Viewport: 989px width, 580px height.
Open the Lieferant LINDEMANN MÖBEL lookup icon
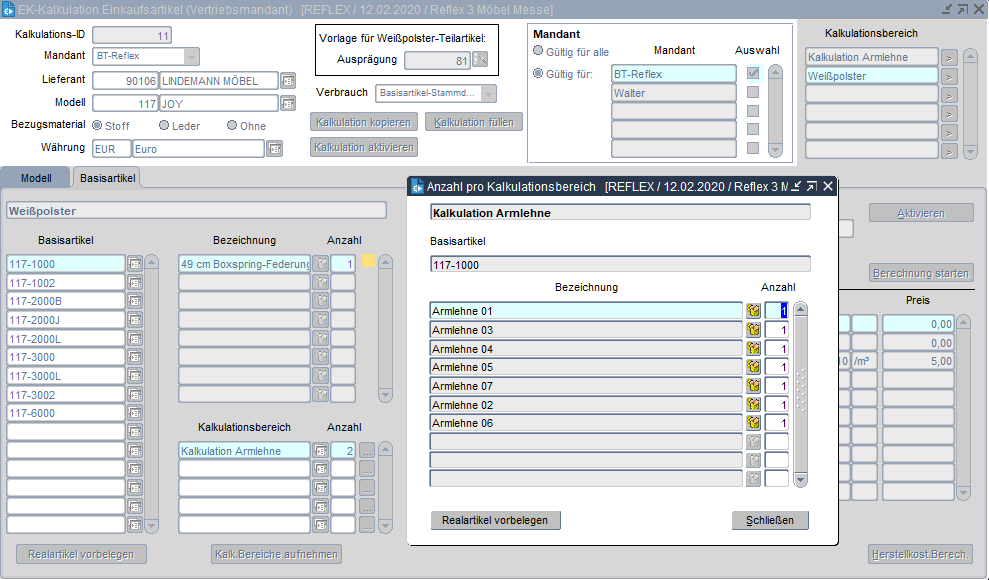[x=288, y=80]
